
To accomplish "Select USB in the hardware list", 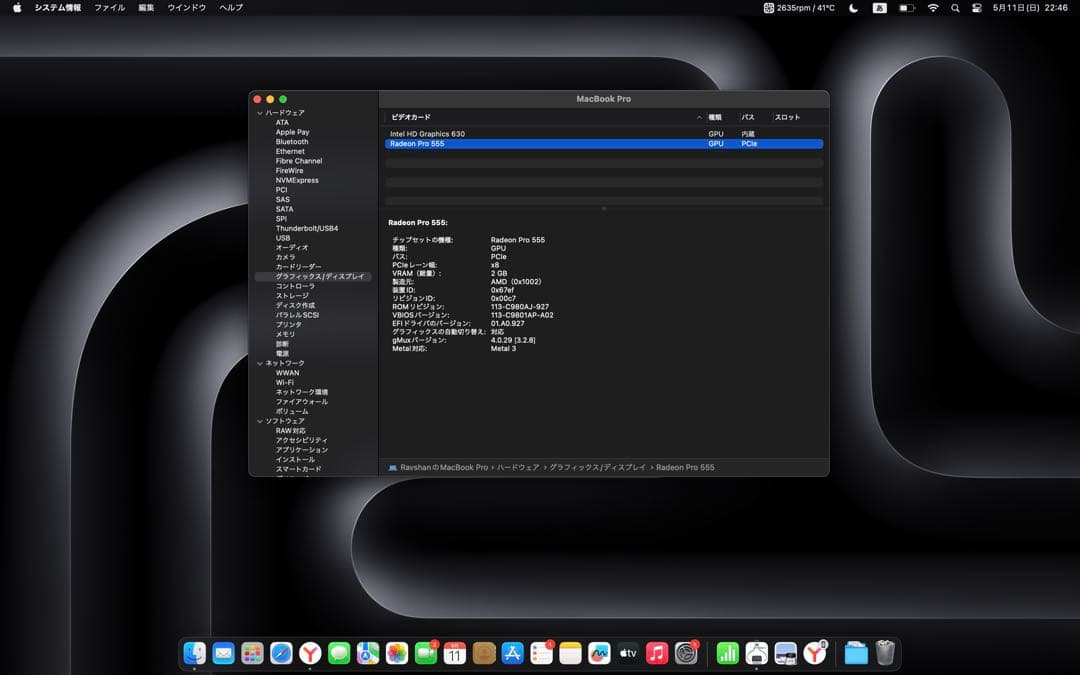I will click(283, 238).
